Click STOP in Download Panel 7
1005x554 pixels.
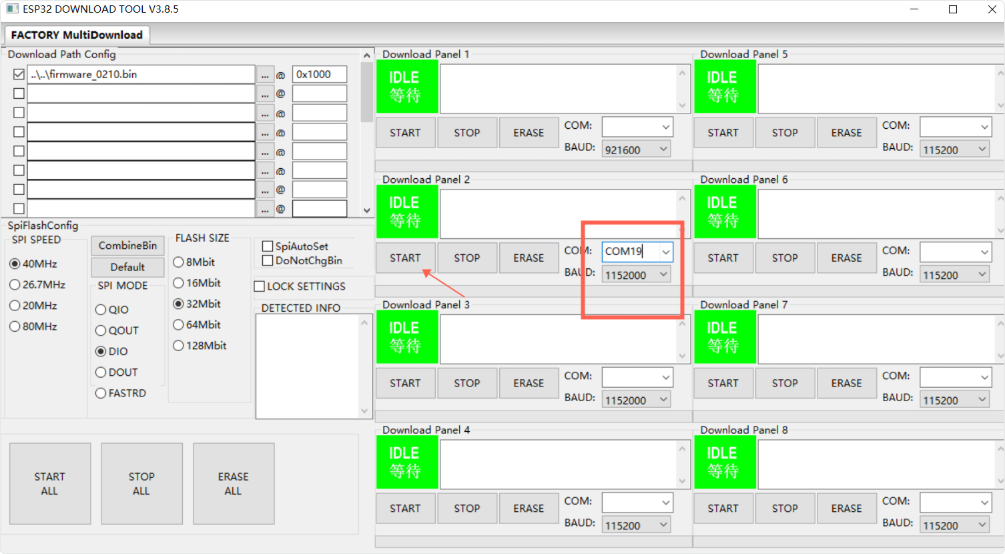pos(785,383)
